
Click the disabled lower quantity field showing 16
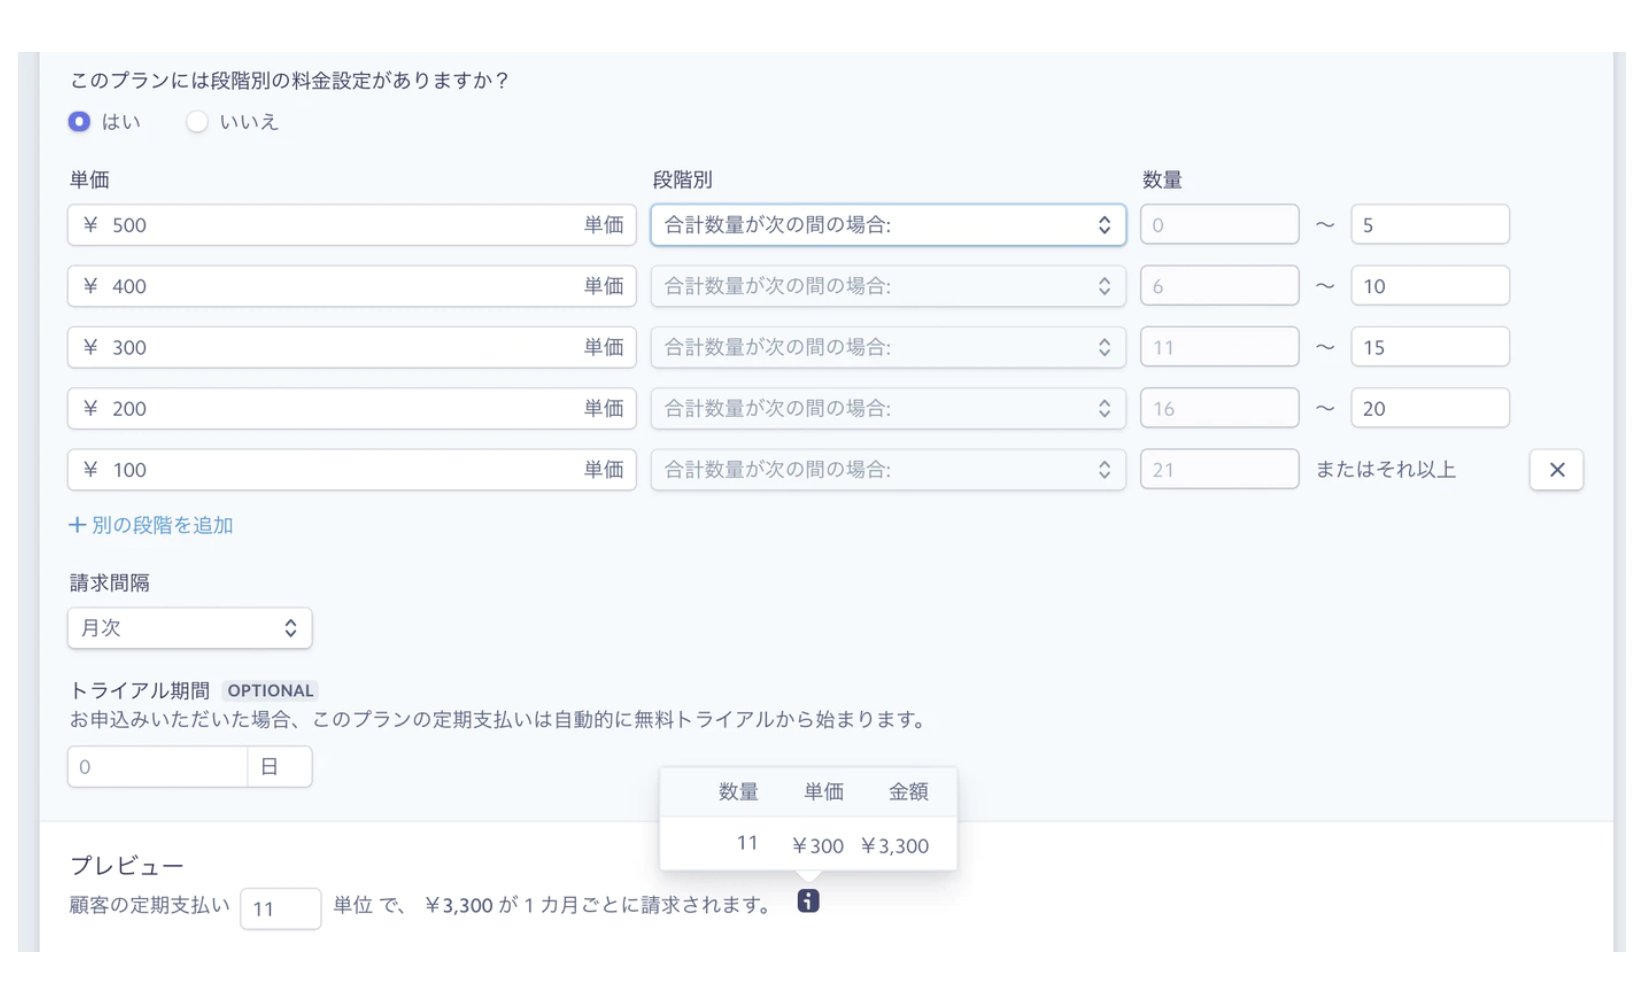point(1220,408)
